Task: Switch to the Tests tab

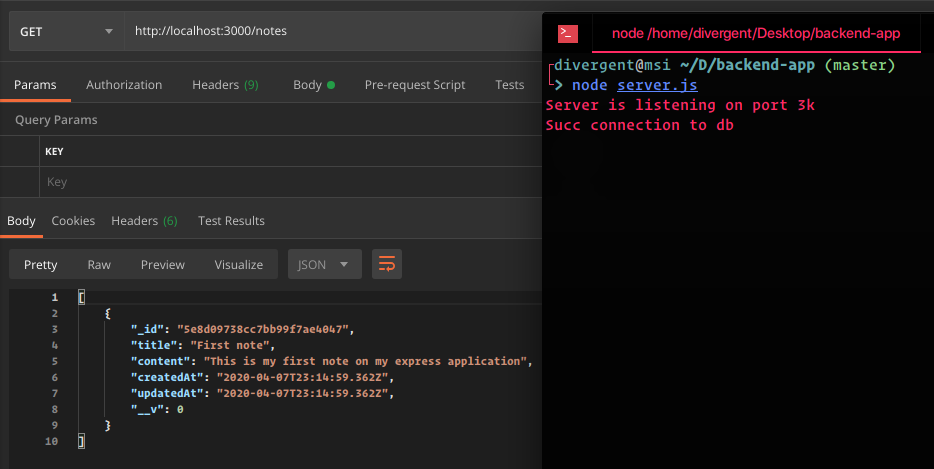Action: tap(509, 85)
